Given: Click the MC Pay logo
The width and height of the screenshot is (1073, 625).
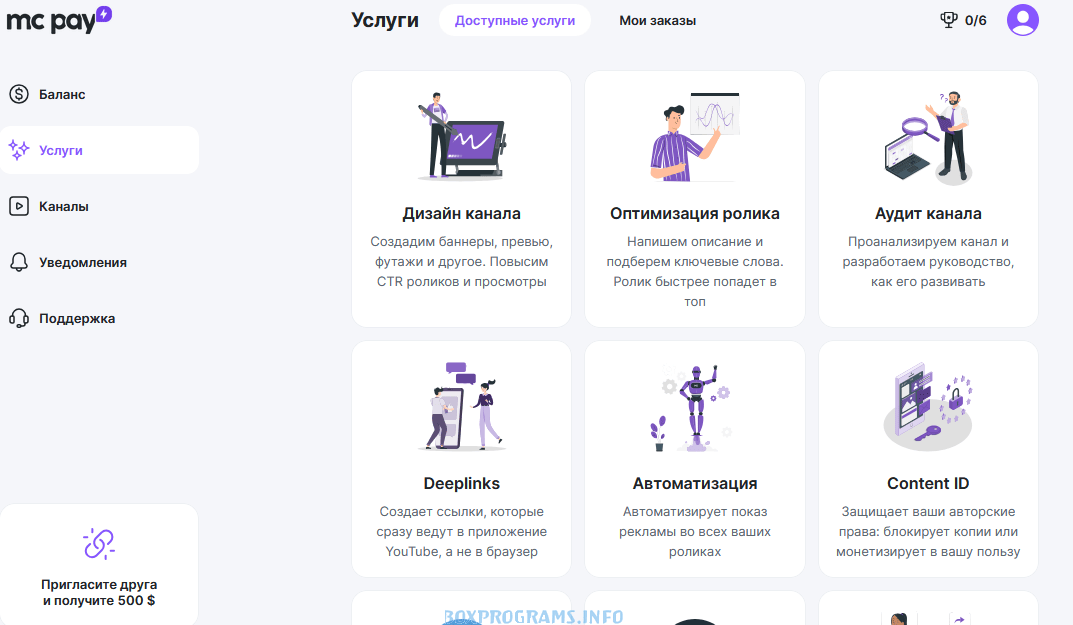Looking at the screenshot, I should 59,20.
